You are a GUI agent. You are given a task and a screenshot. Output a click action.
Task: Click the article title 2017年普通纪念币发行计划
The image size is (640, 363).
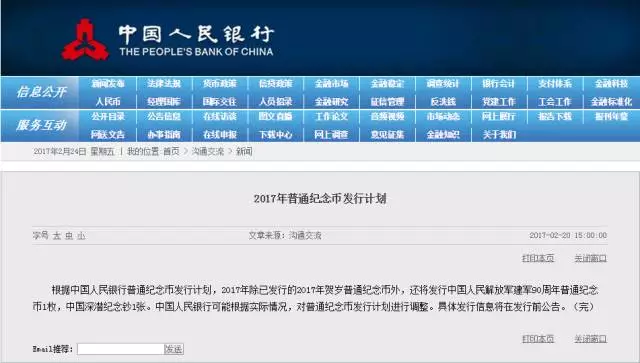coord(320,199)
